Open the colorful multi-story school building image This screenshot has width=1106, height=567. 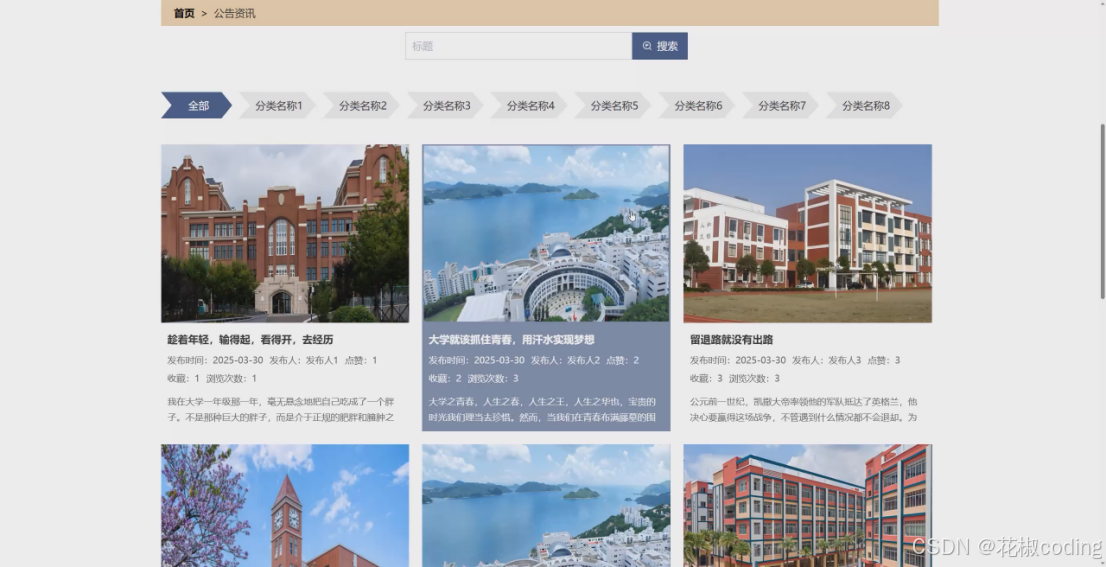click(808, 506)
